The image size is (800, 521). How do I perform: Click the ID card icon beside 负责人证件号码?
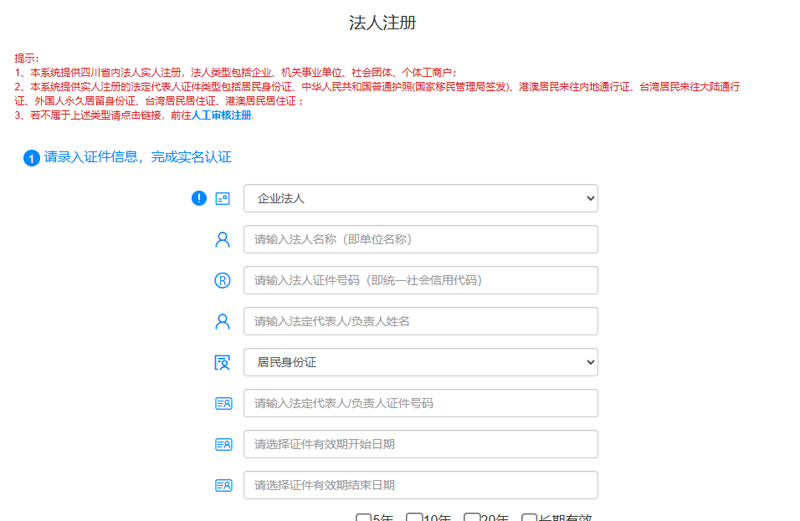tap(223, 403)
